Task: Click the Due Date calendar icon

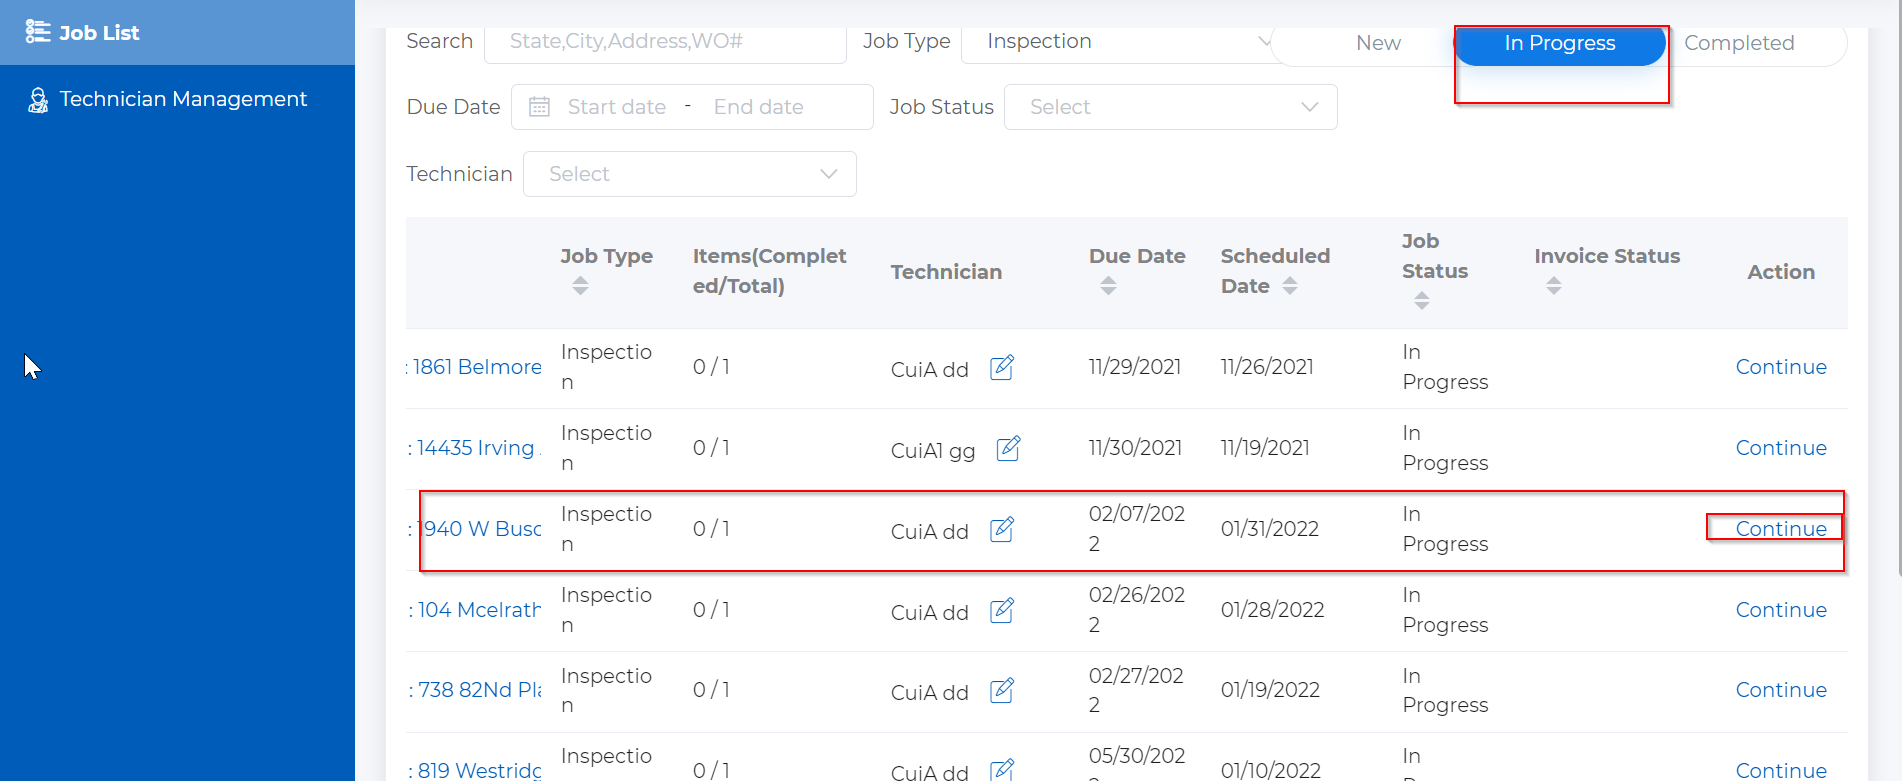Action: tap(539, 107)
